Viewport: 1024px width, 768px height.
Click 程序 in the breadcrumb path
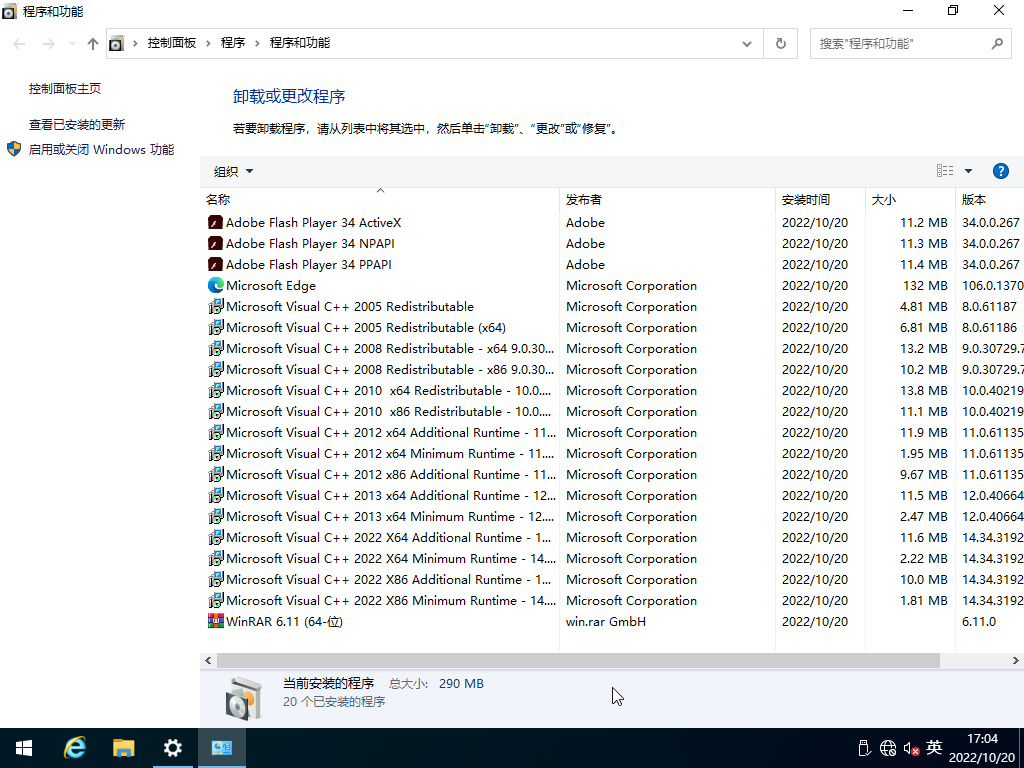click(x=232, y=43)
